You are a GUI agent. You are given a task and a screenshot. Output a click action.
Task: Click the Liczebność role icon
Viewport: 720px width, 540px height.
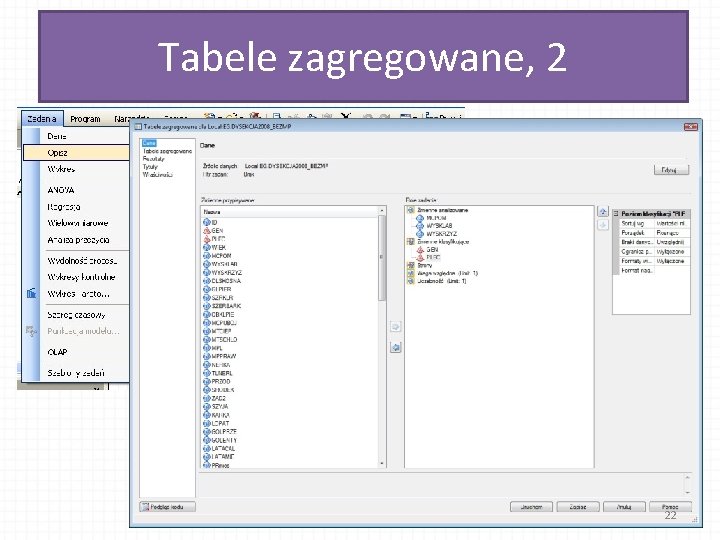point(411,281)
